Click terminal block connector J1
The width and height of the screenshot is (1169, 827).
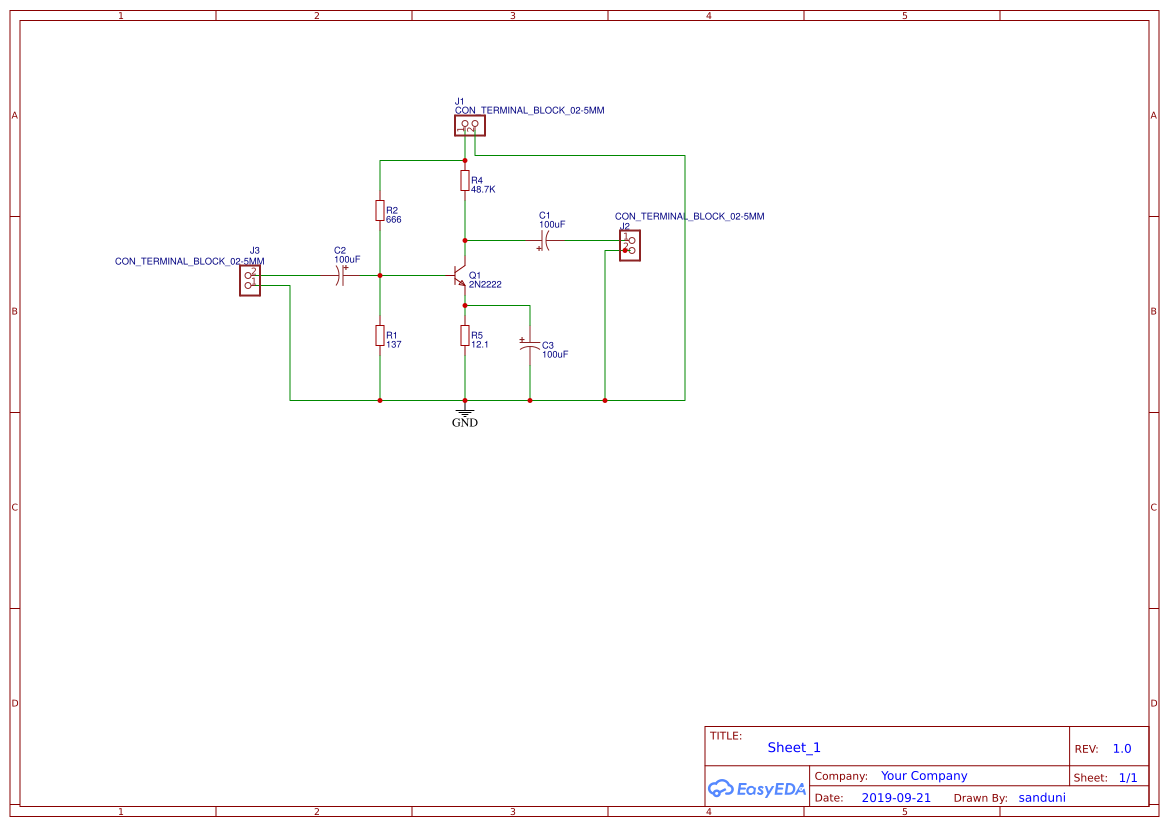click(x=467, y=125)
